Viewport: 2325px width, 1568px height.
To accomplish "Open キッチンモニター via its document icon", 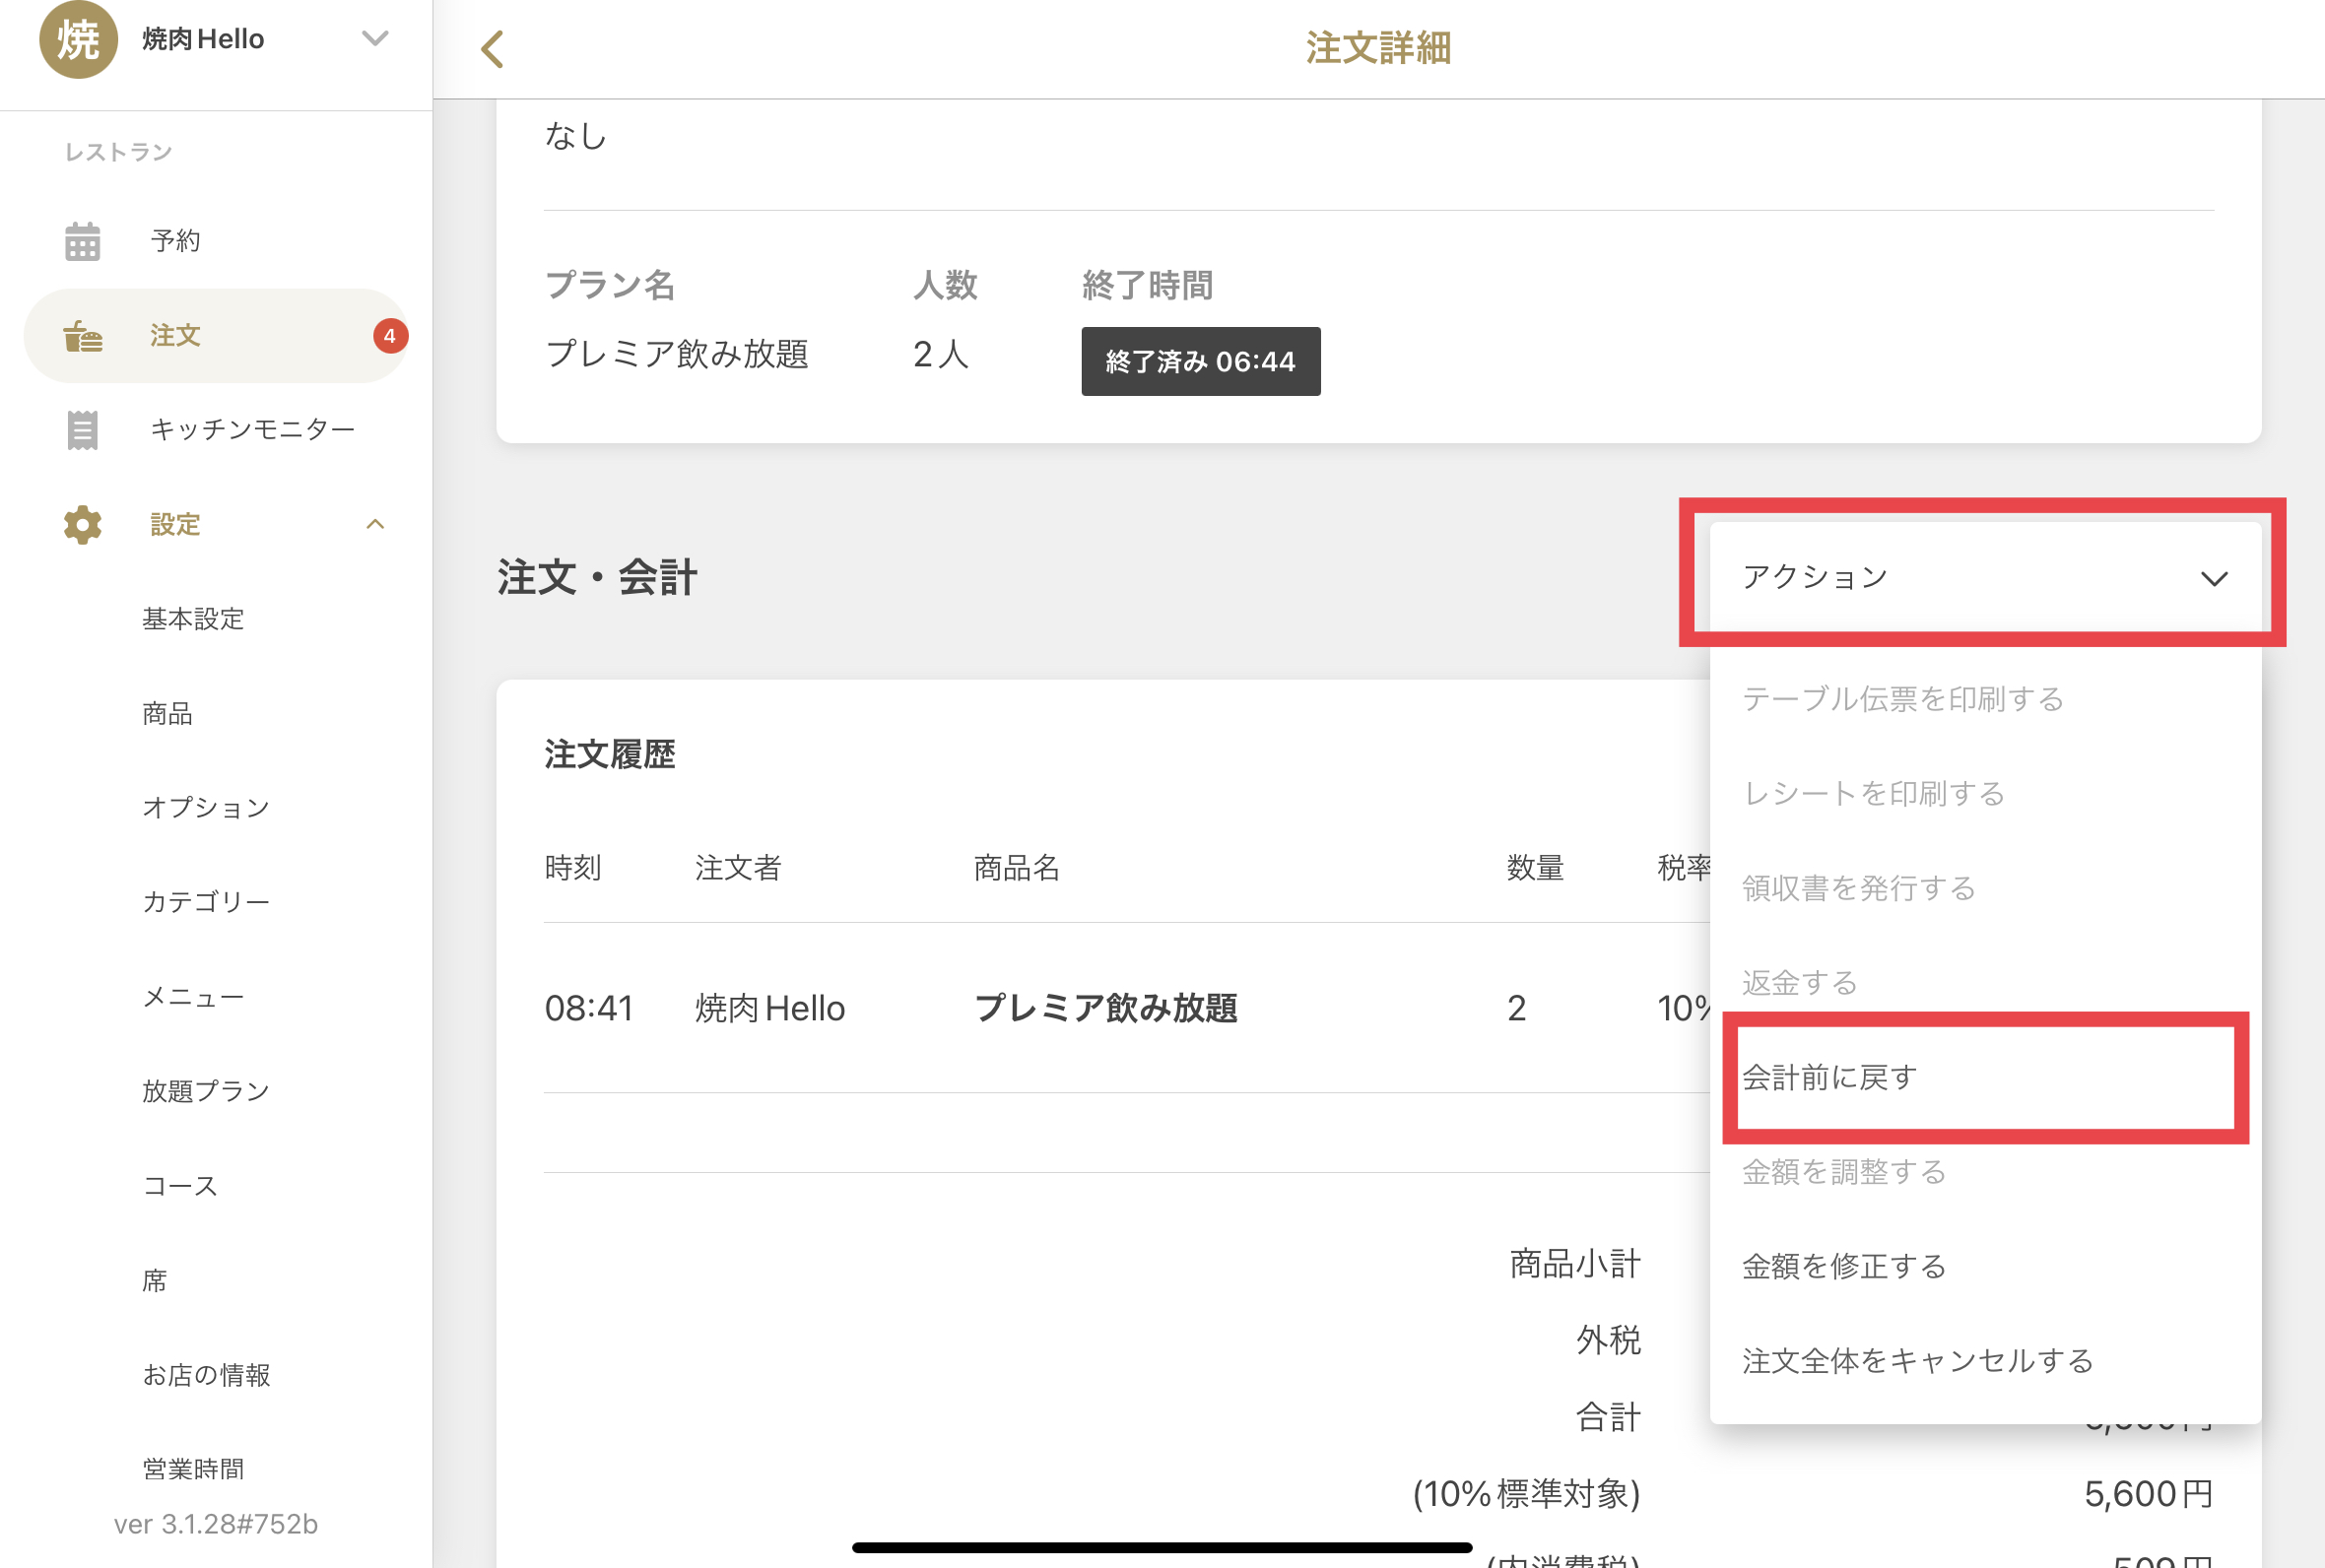I will point(83,429).
